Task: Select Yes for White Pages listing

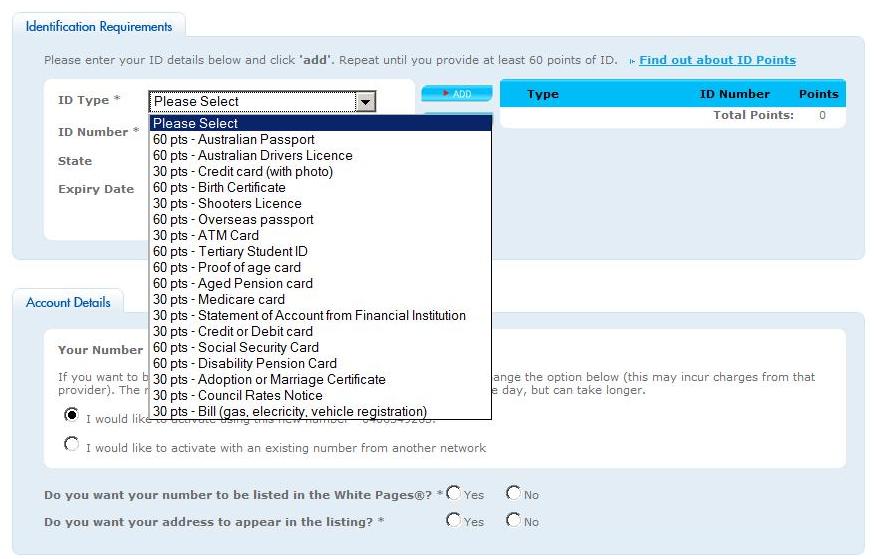Action: point(454,493)
